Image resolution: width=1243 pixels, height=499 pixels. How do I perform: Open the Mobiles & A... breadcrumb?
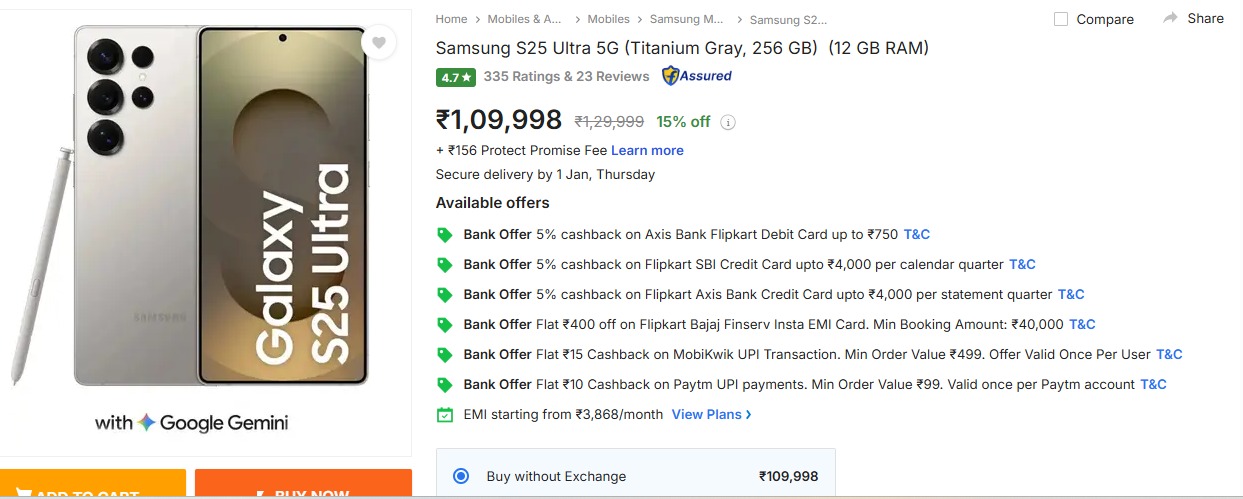pos(525,19)
